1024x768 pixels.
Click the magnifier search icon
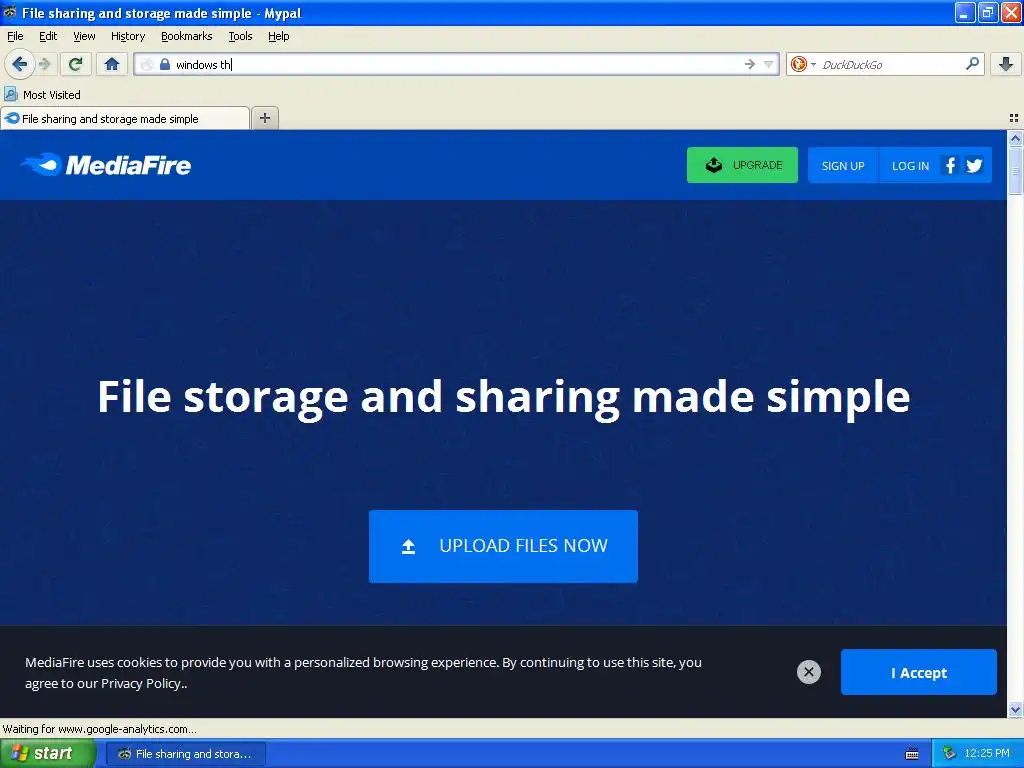tap(972, 64)
